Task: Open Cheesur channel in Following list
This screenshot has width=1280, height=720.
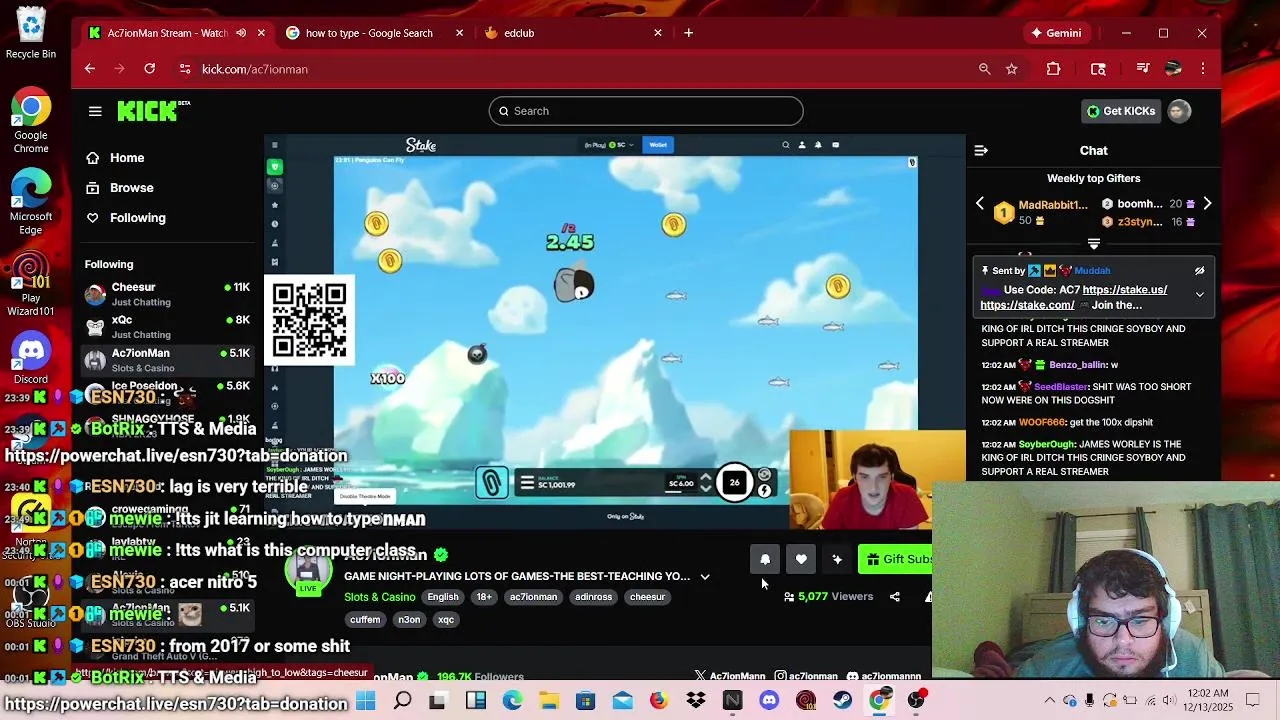Action: 167,294
